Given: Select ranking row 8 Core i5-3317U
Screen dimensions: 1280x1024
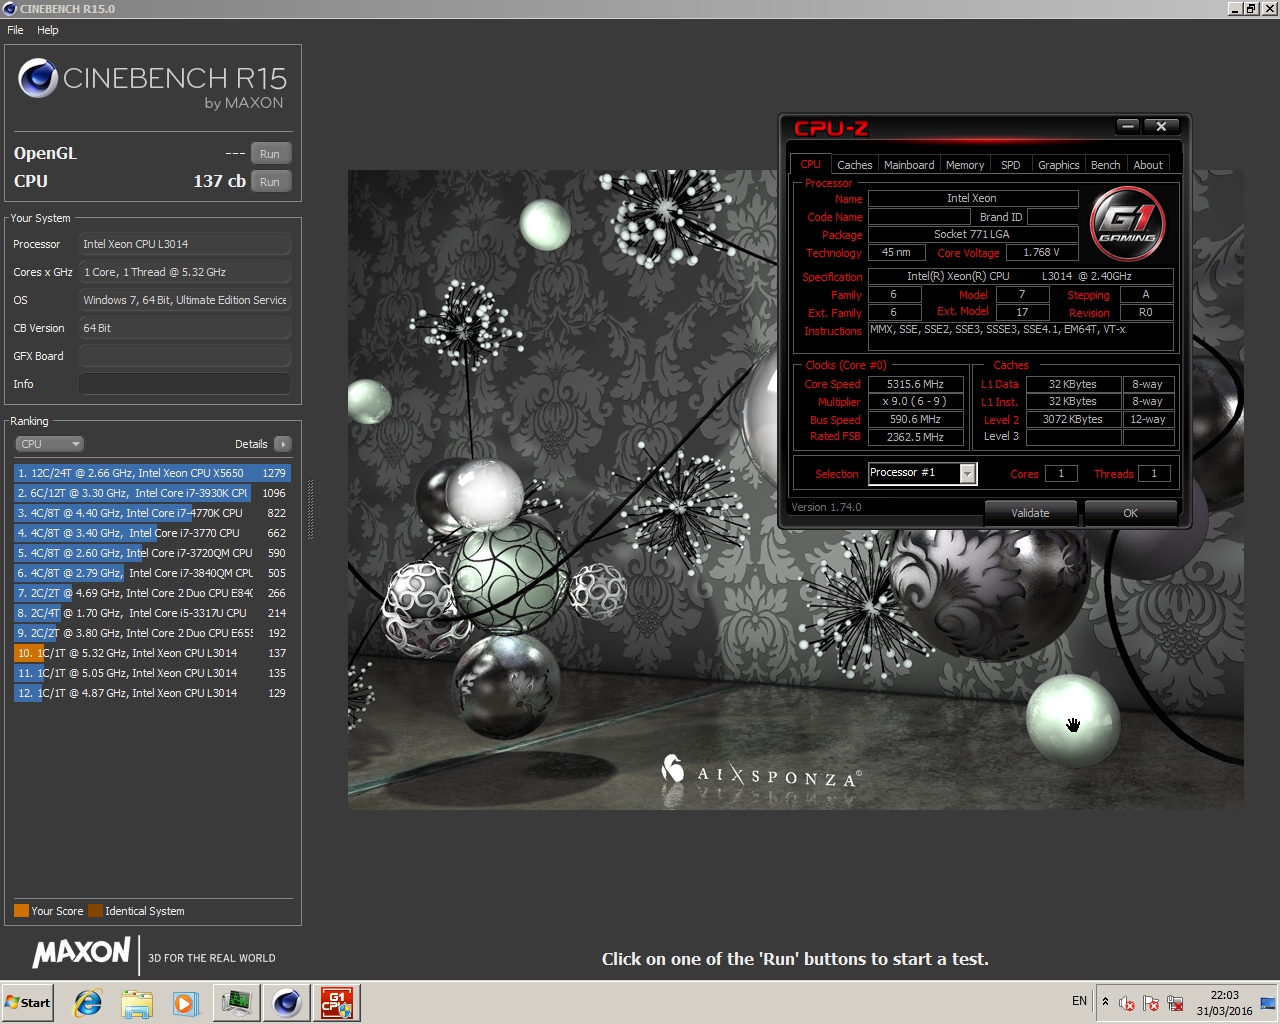Looking at the screenshot, I should tap(152, 613).
